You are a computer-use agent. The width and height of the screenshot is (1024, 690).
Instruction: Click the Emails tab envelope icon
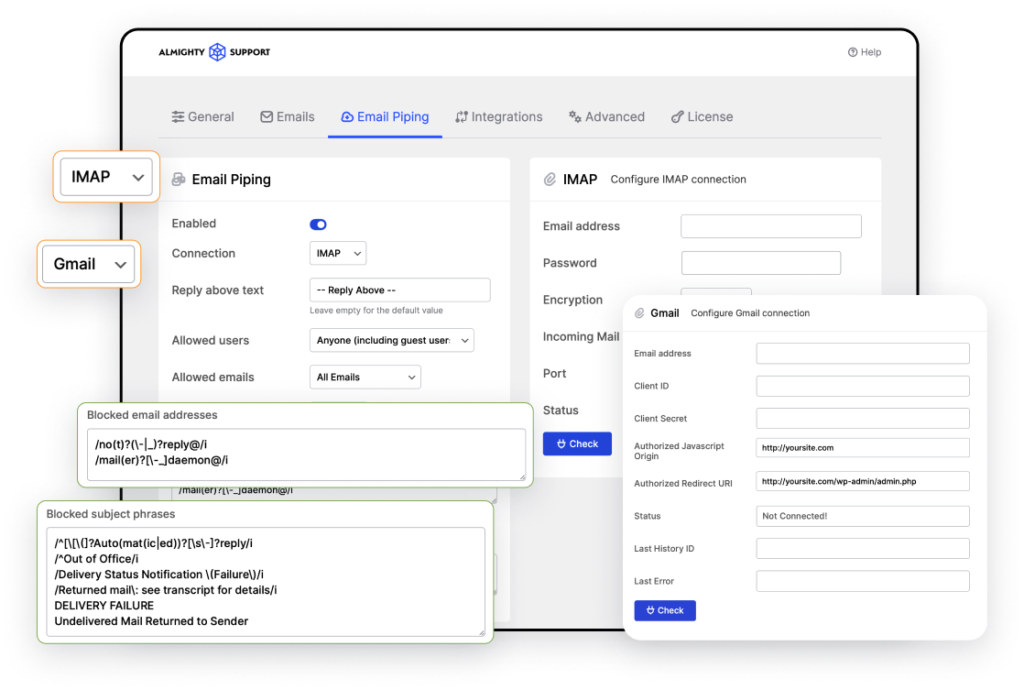(x=266, y=117)
